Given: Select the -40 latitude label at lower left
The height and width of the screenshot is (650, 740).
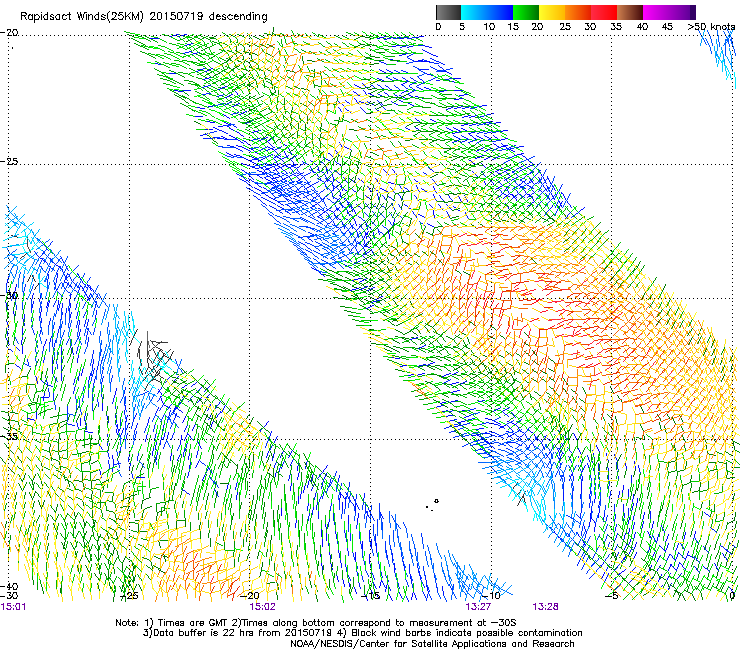Looking at the screenshot, I should pyautogui.click(x=9, y=586).
